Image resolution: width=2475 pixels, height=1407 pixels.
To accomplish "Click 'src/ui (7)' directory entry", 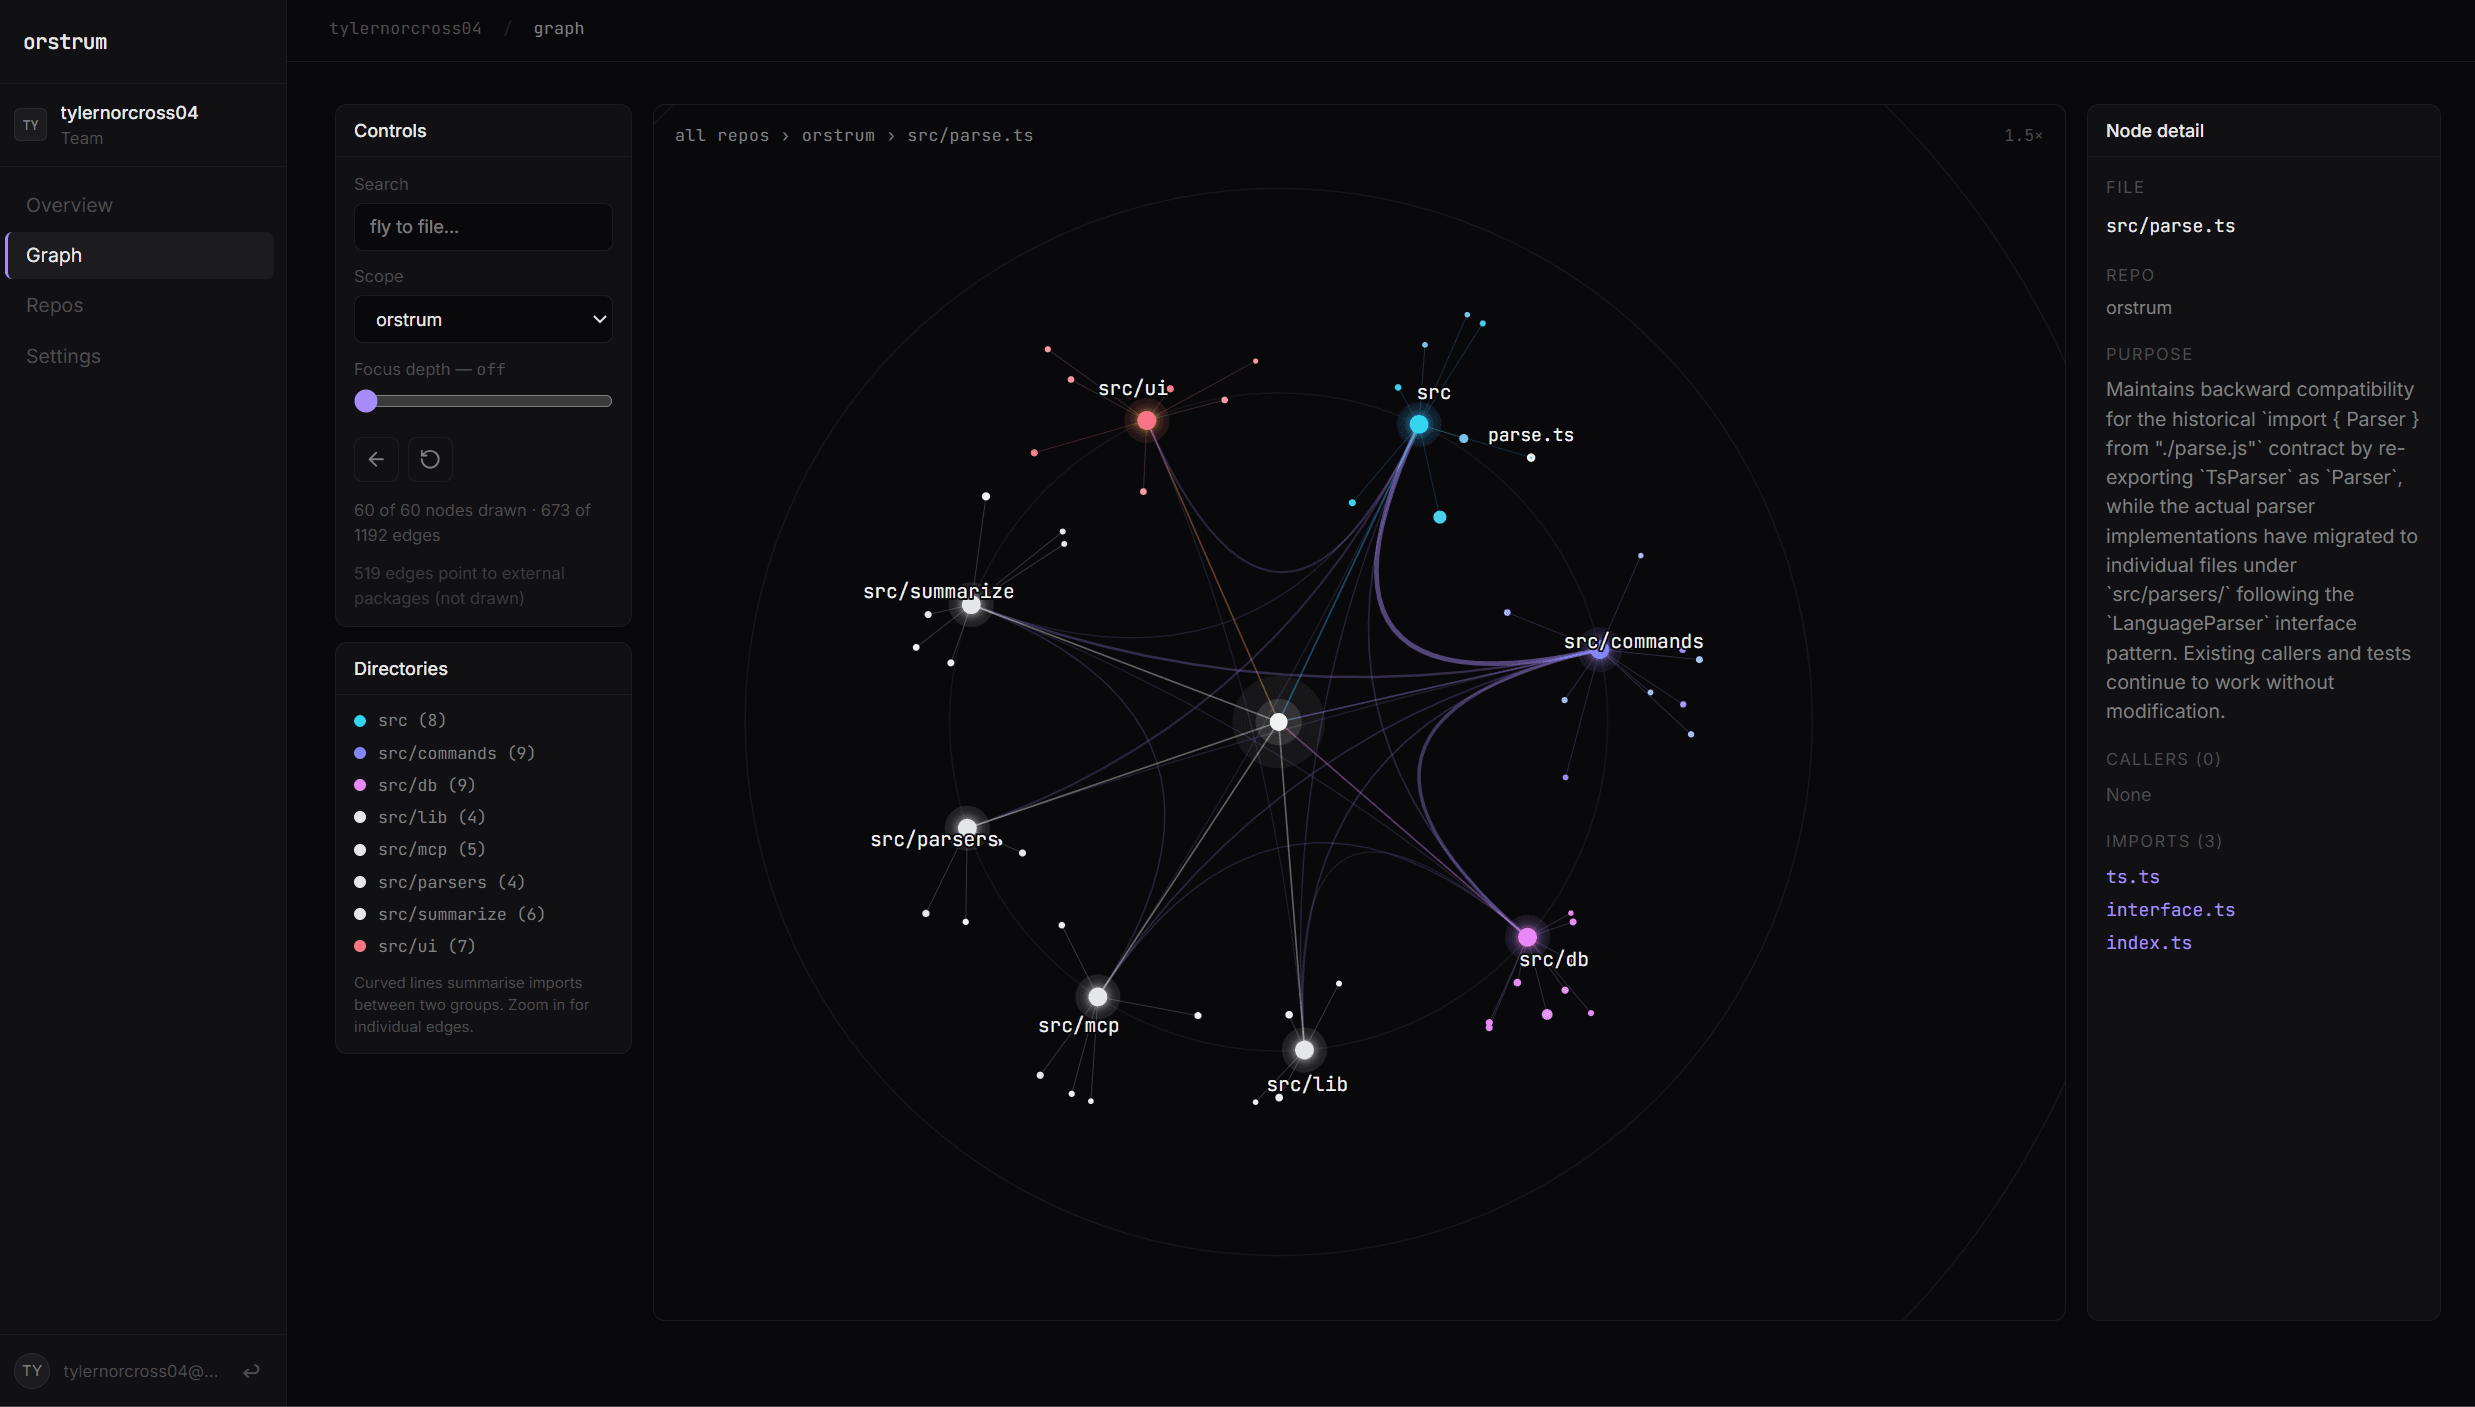I will 427,946.
